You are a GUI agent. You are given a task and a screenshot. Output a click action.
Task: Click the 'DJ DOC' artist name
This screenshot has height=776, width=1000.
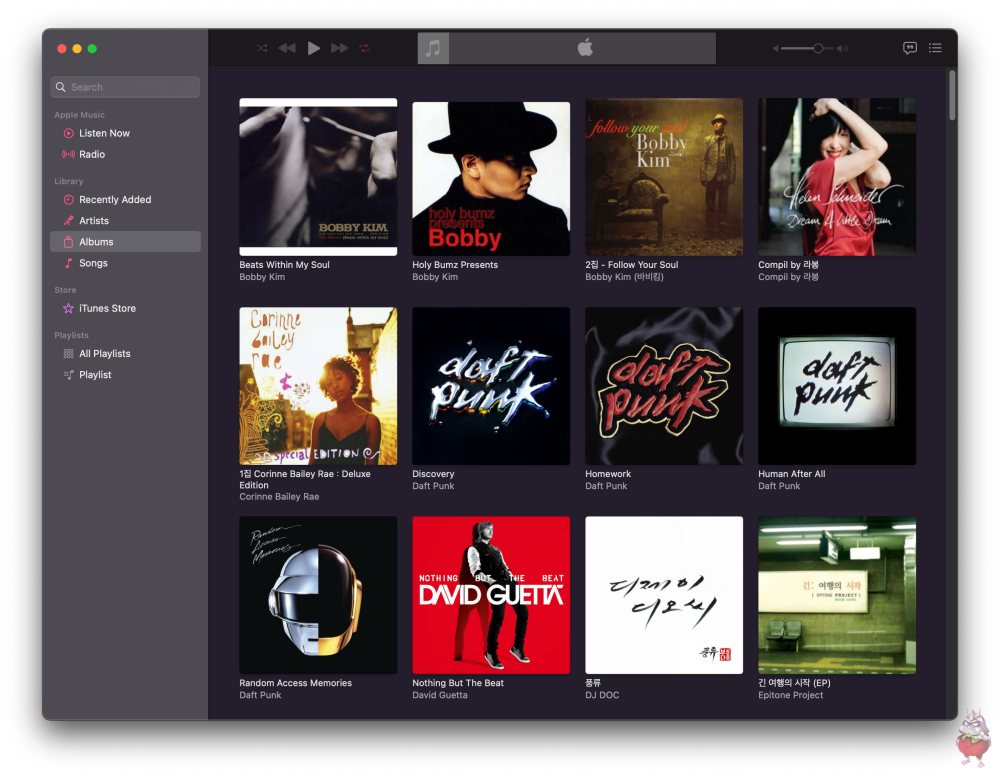point(602,695)
